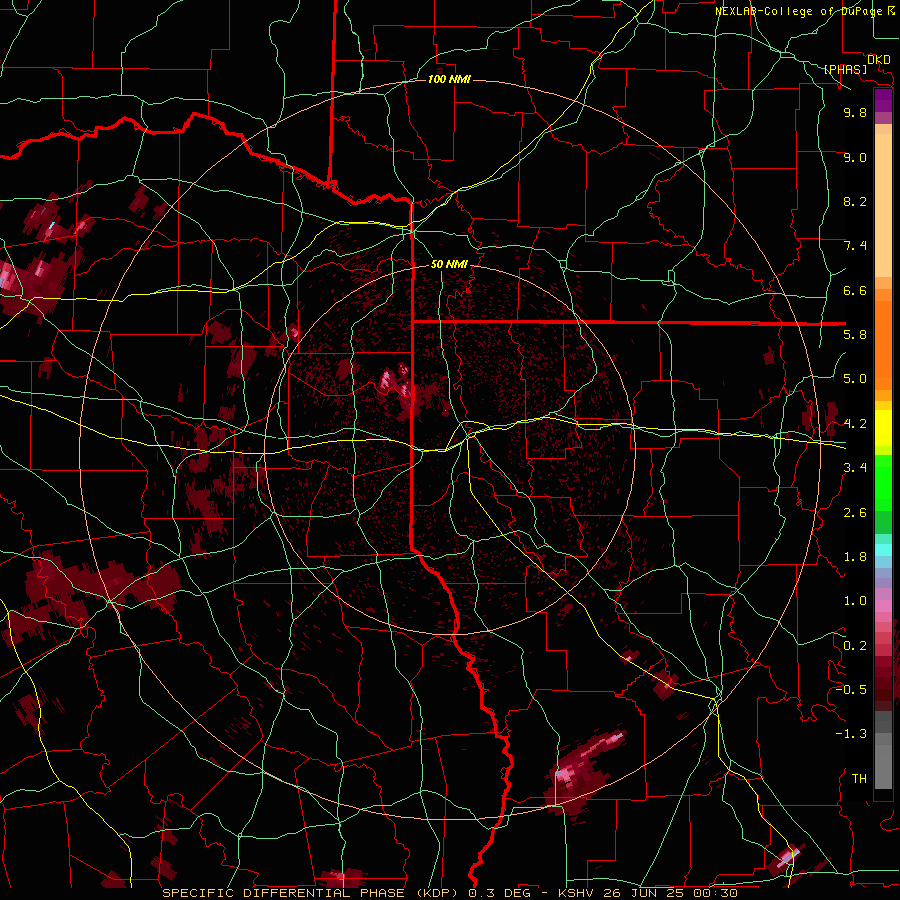Select the 1.0 scale value
The image size is (900, 900).
[855, 601]
